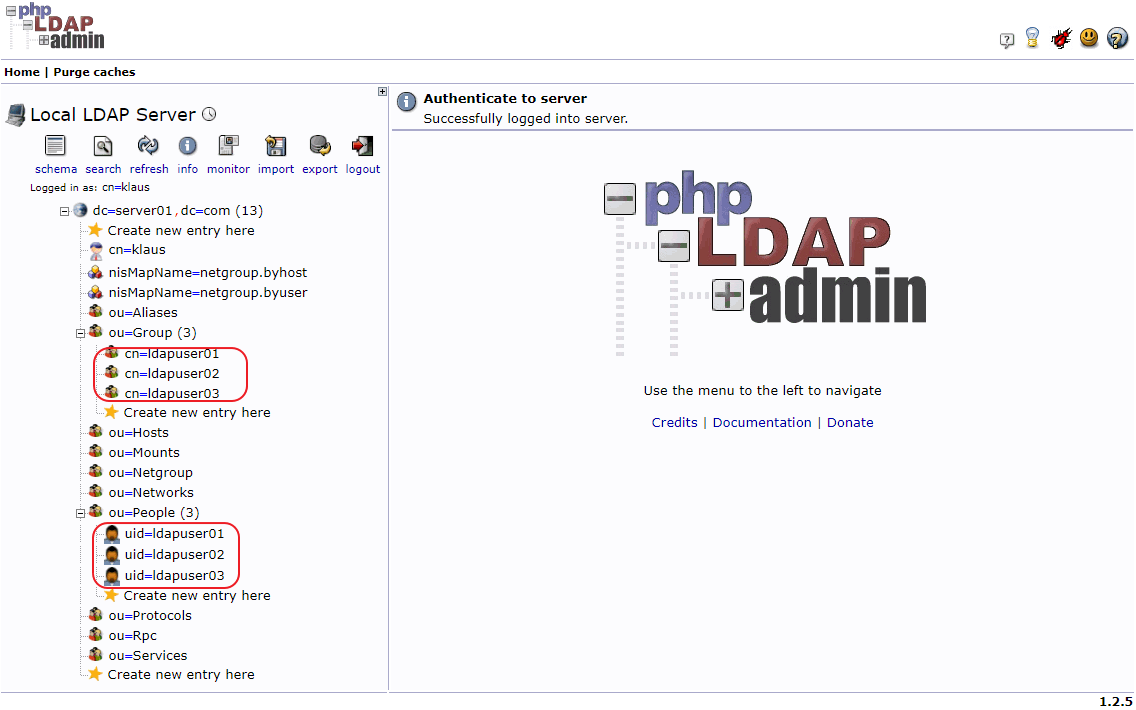Select nisMapName=netgroup.byuser entry
Screen dimensions: 1136x710
[208, 293]
